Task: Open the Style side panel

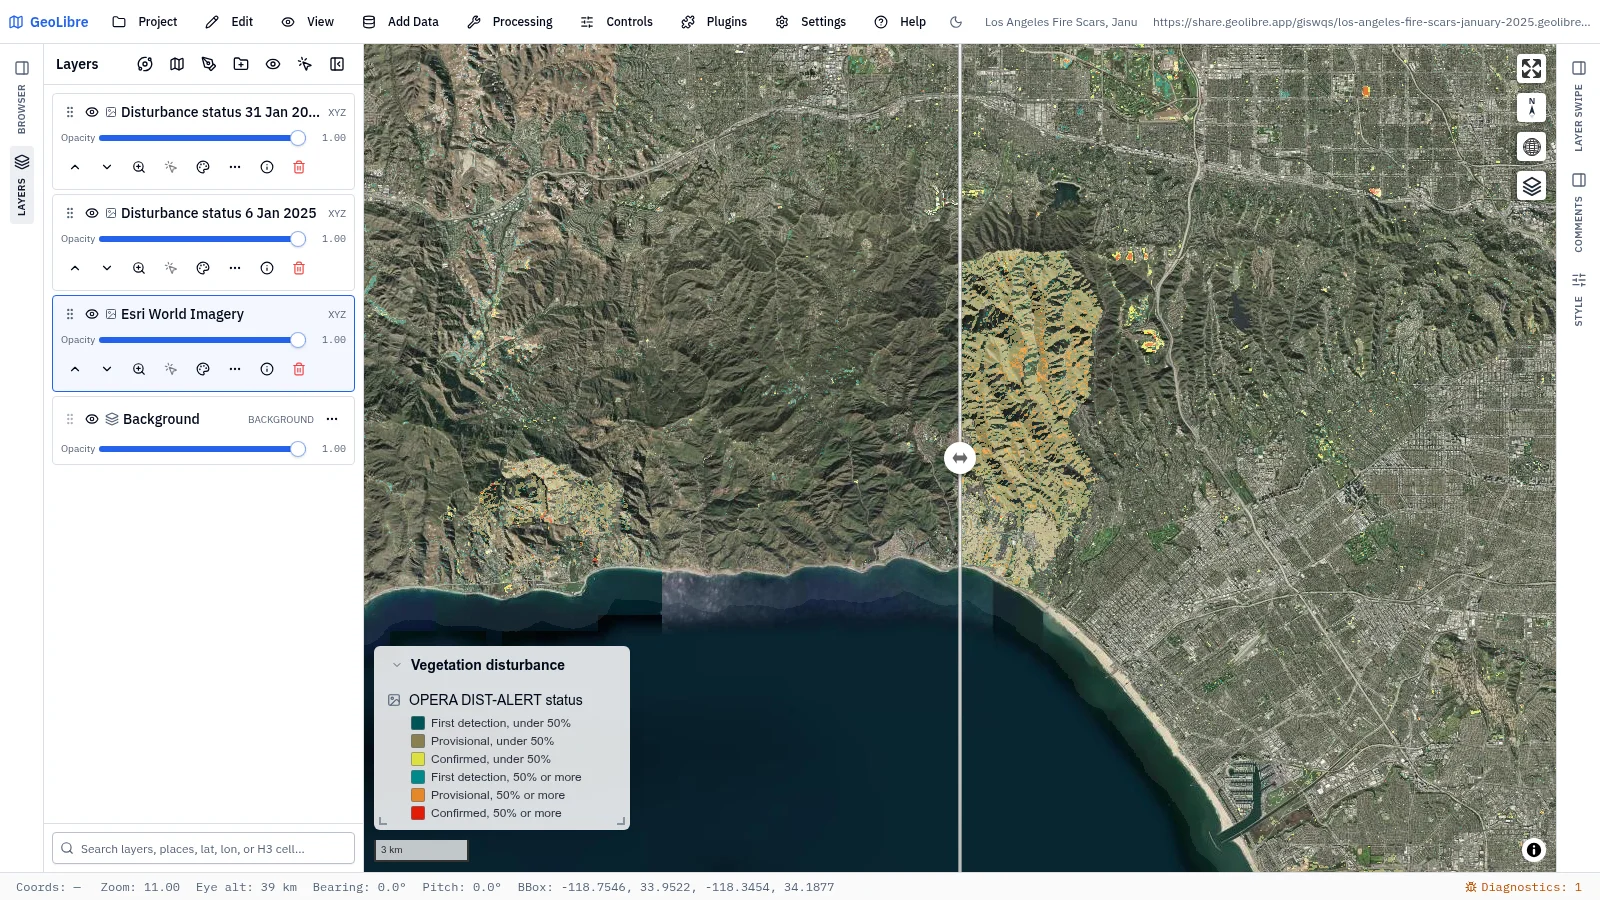Action: [1579, 300]
